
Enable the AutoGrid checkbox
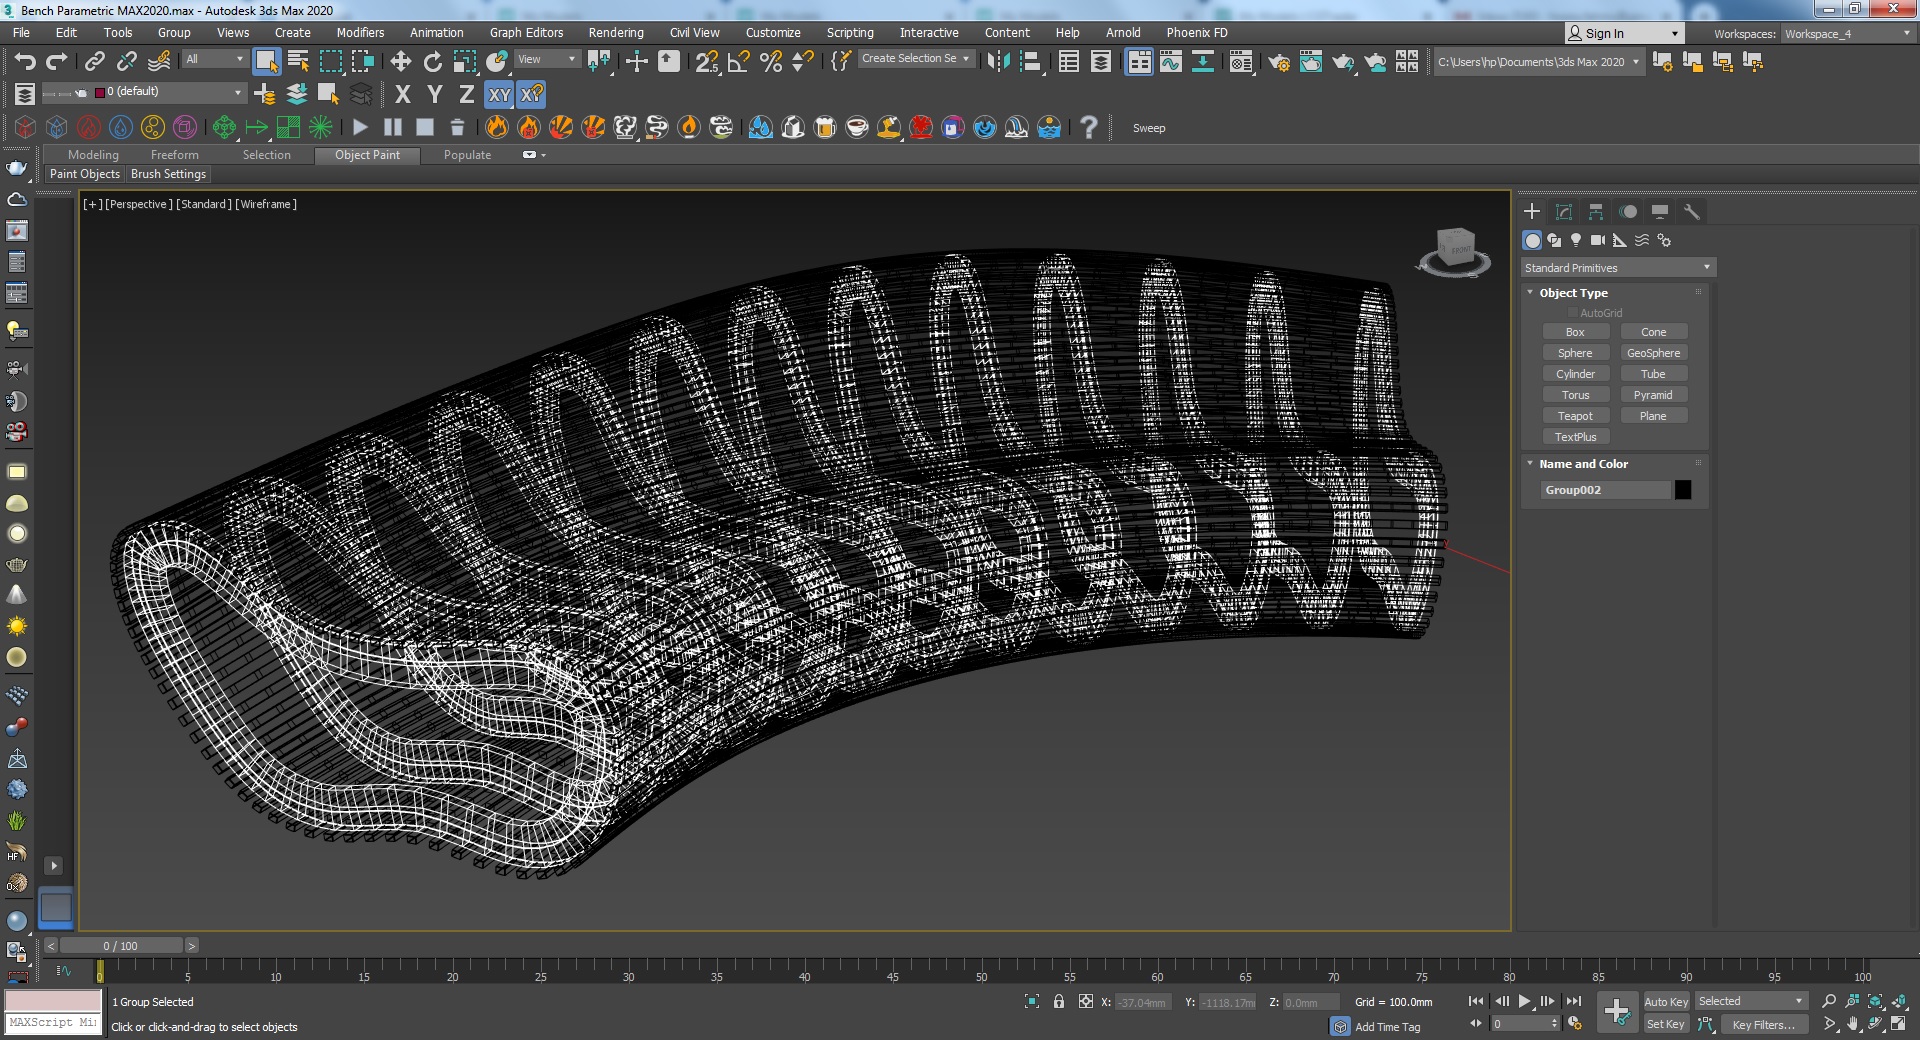tap(1573, 313)
